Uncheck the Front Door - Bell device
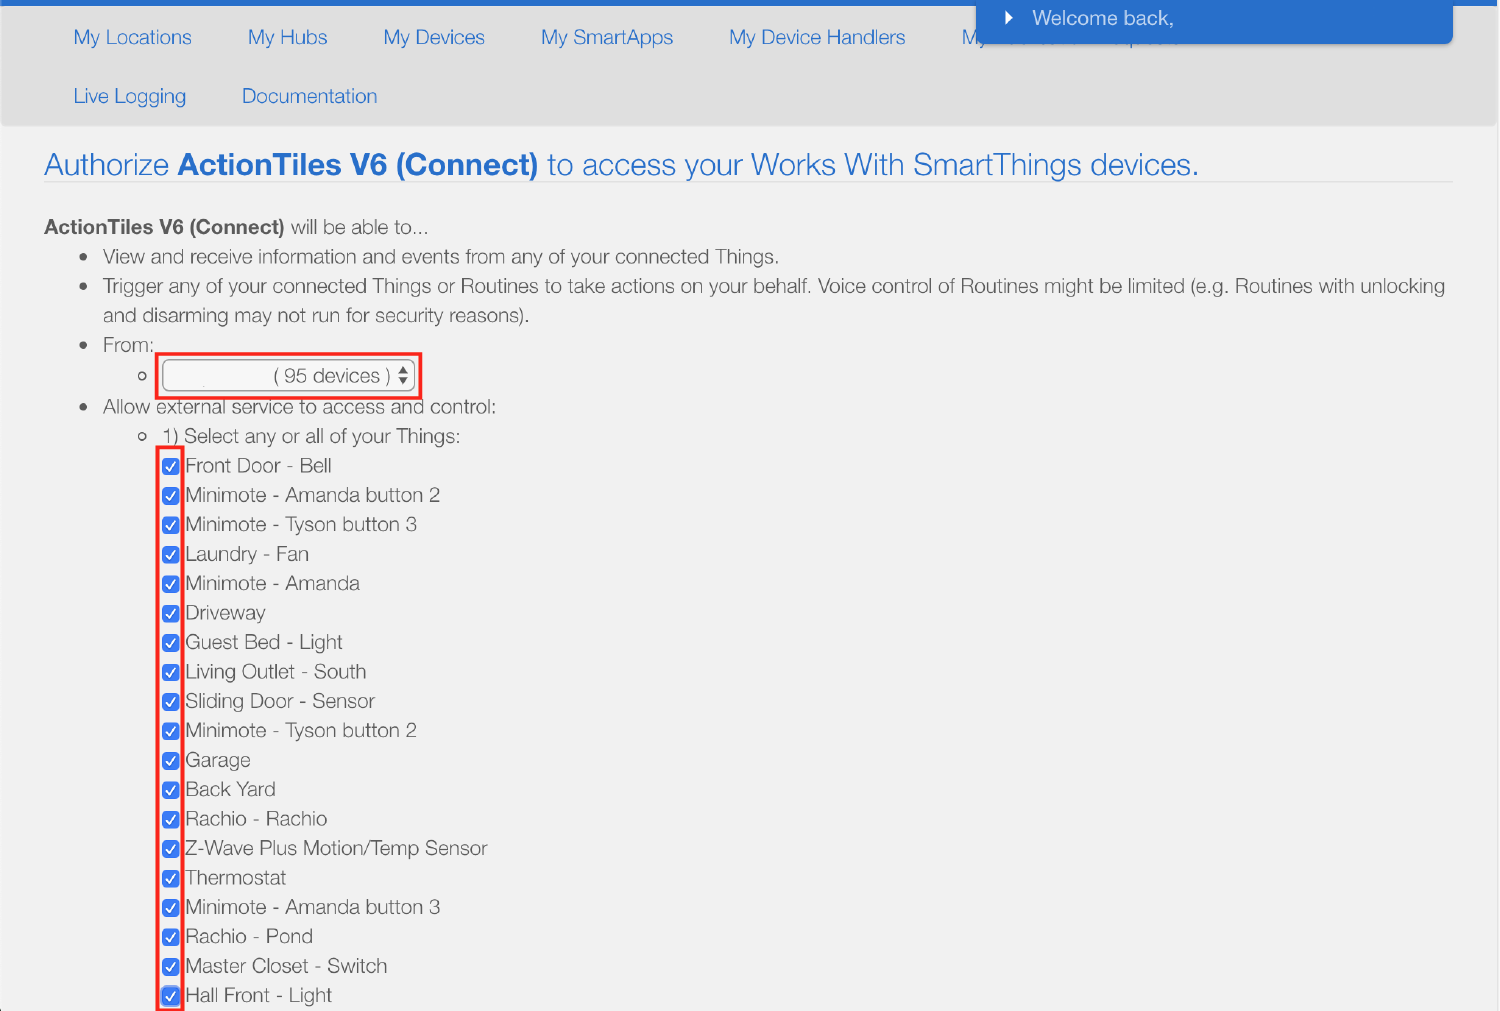 click(x=170, y=465)
